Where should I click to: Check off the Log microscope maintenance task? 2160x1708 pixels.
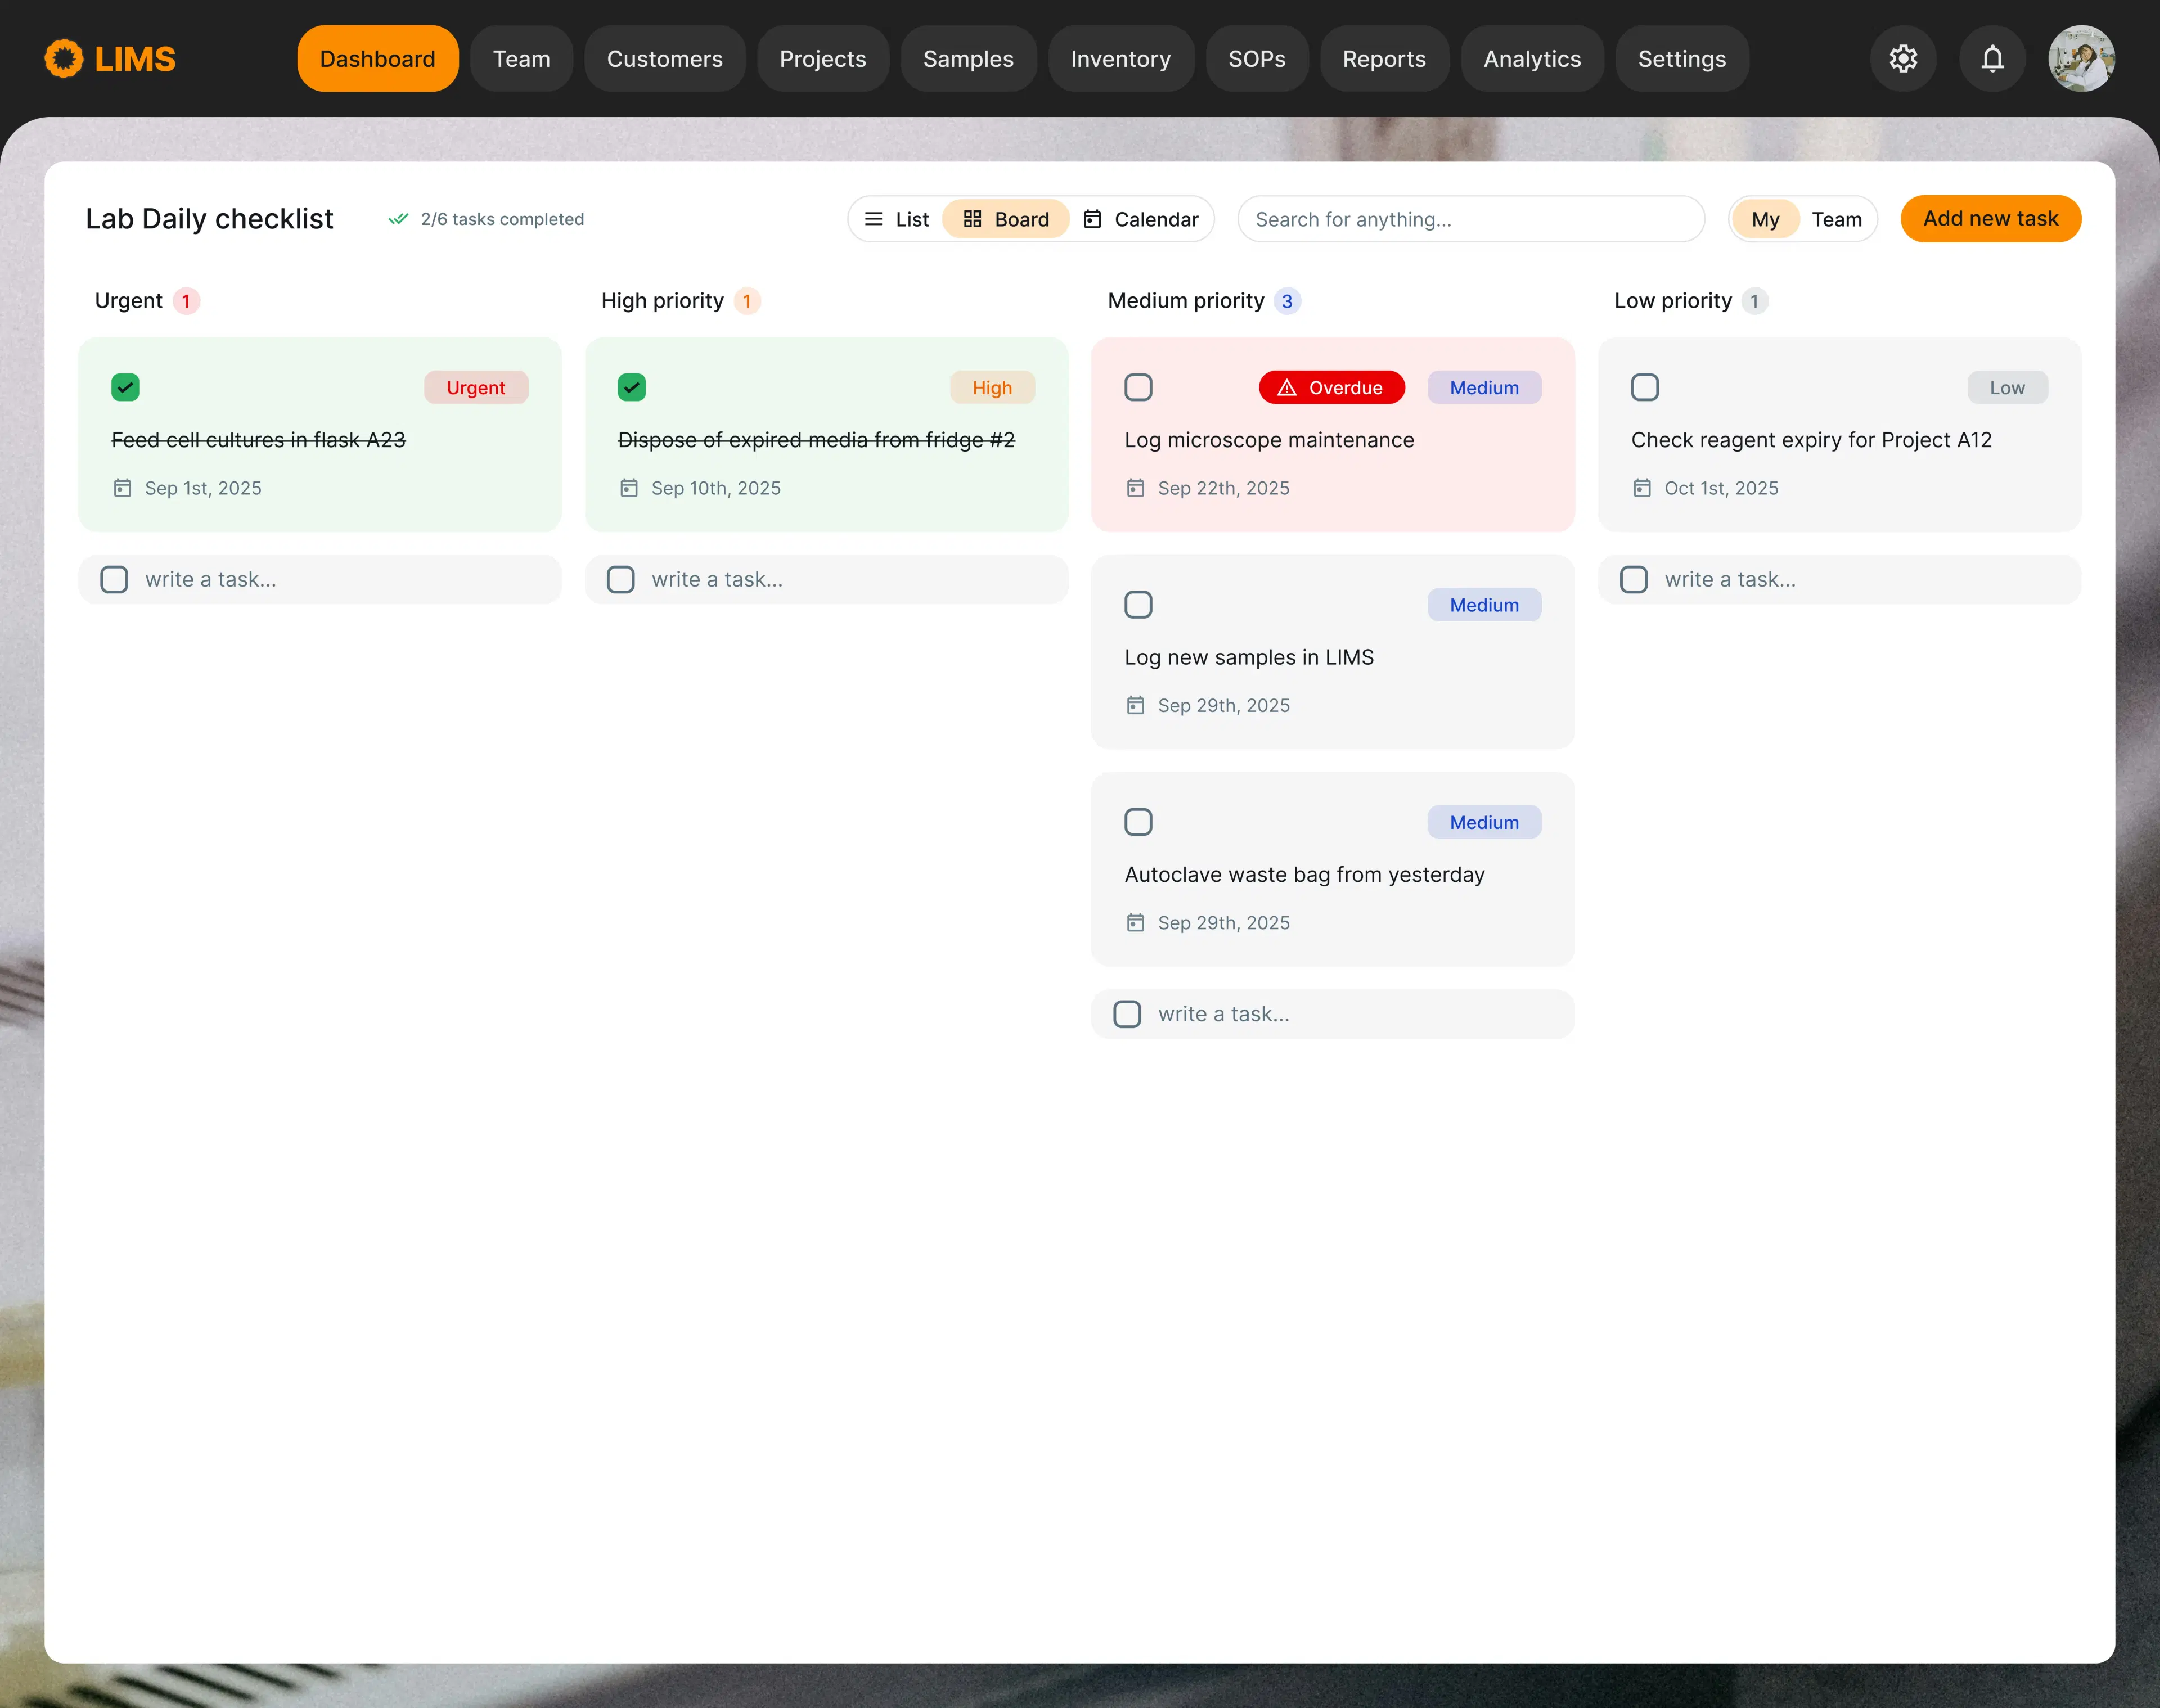(1138, 387)
